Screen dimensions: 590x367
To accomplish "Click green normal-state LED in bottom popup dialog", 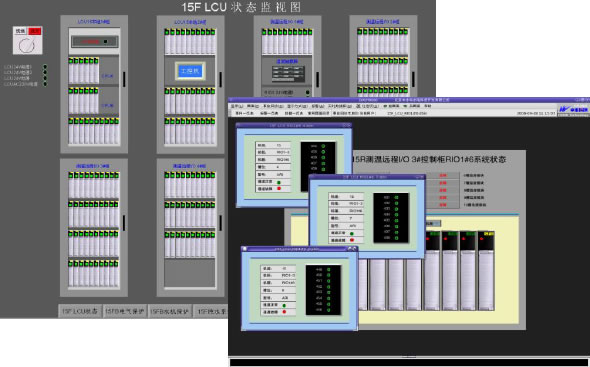I will coord(284,305).
